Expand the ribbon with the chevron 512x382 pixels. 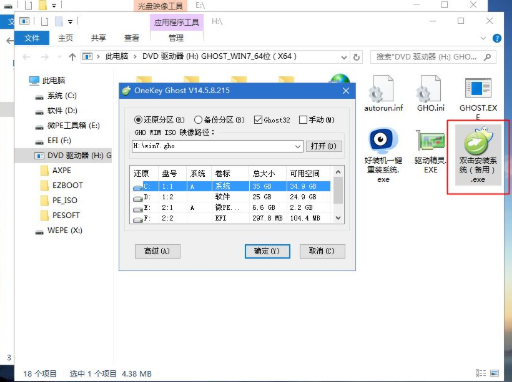483,38
